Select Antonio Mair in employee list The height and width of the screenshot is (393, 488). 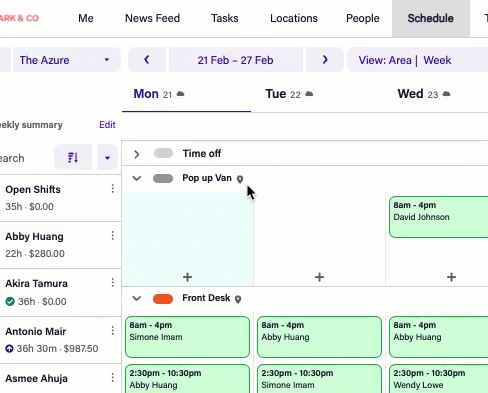pyautogui.click(x=60, y=340)
